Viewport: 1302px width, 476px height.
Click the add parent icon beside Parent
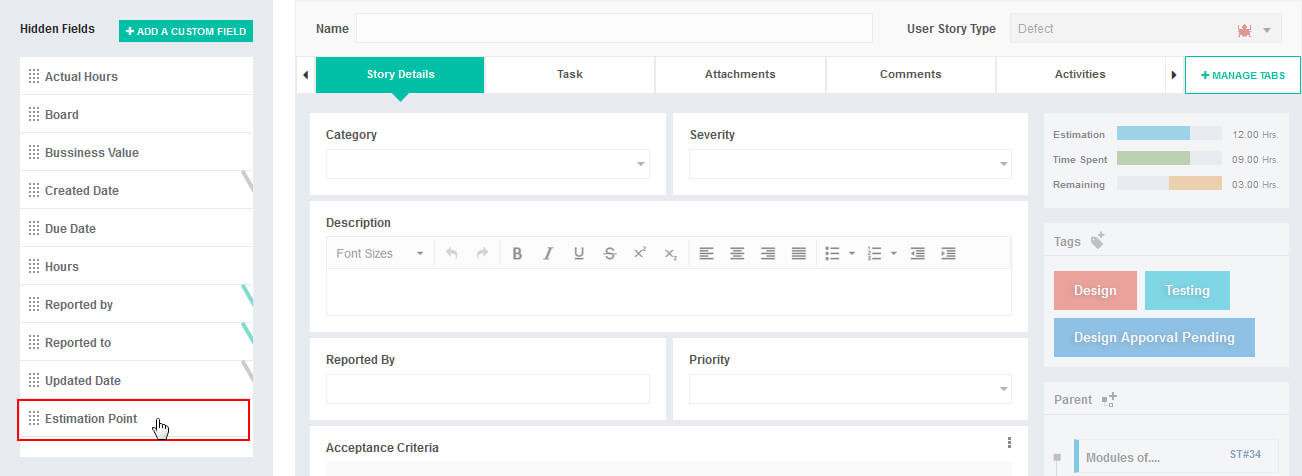[1109, 399]
